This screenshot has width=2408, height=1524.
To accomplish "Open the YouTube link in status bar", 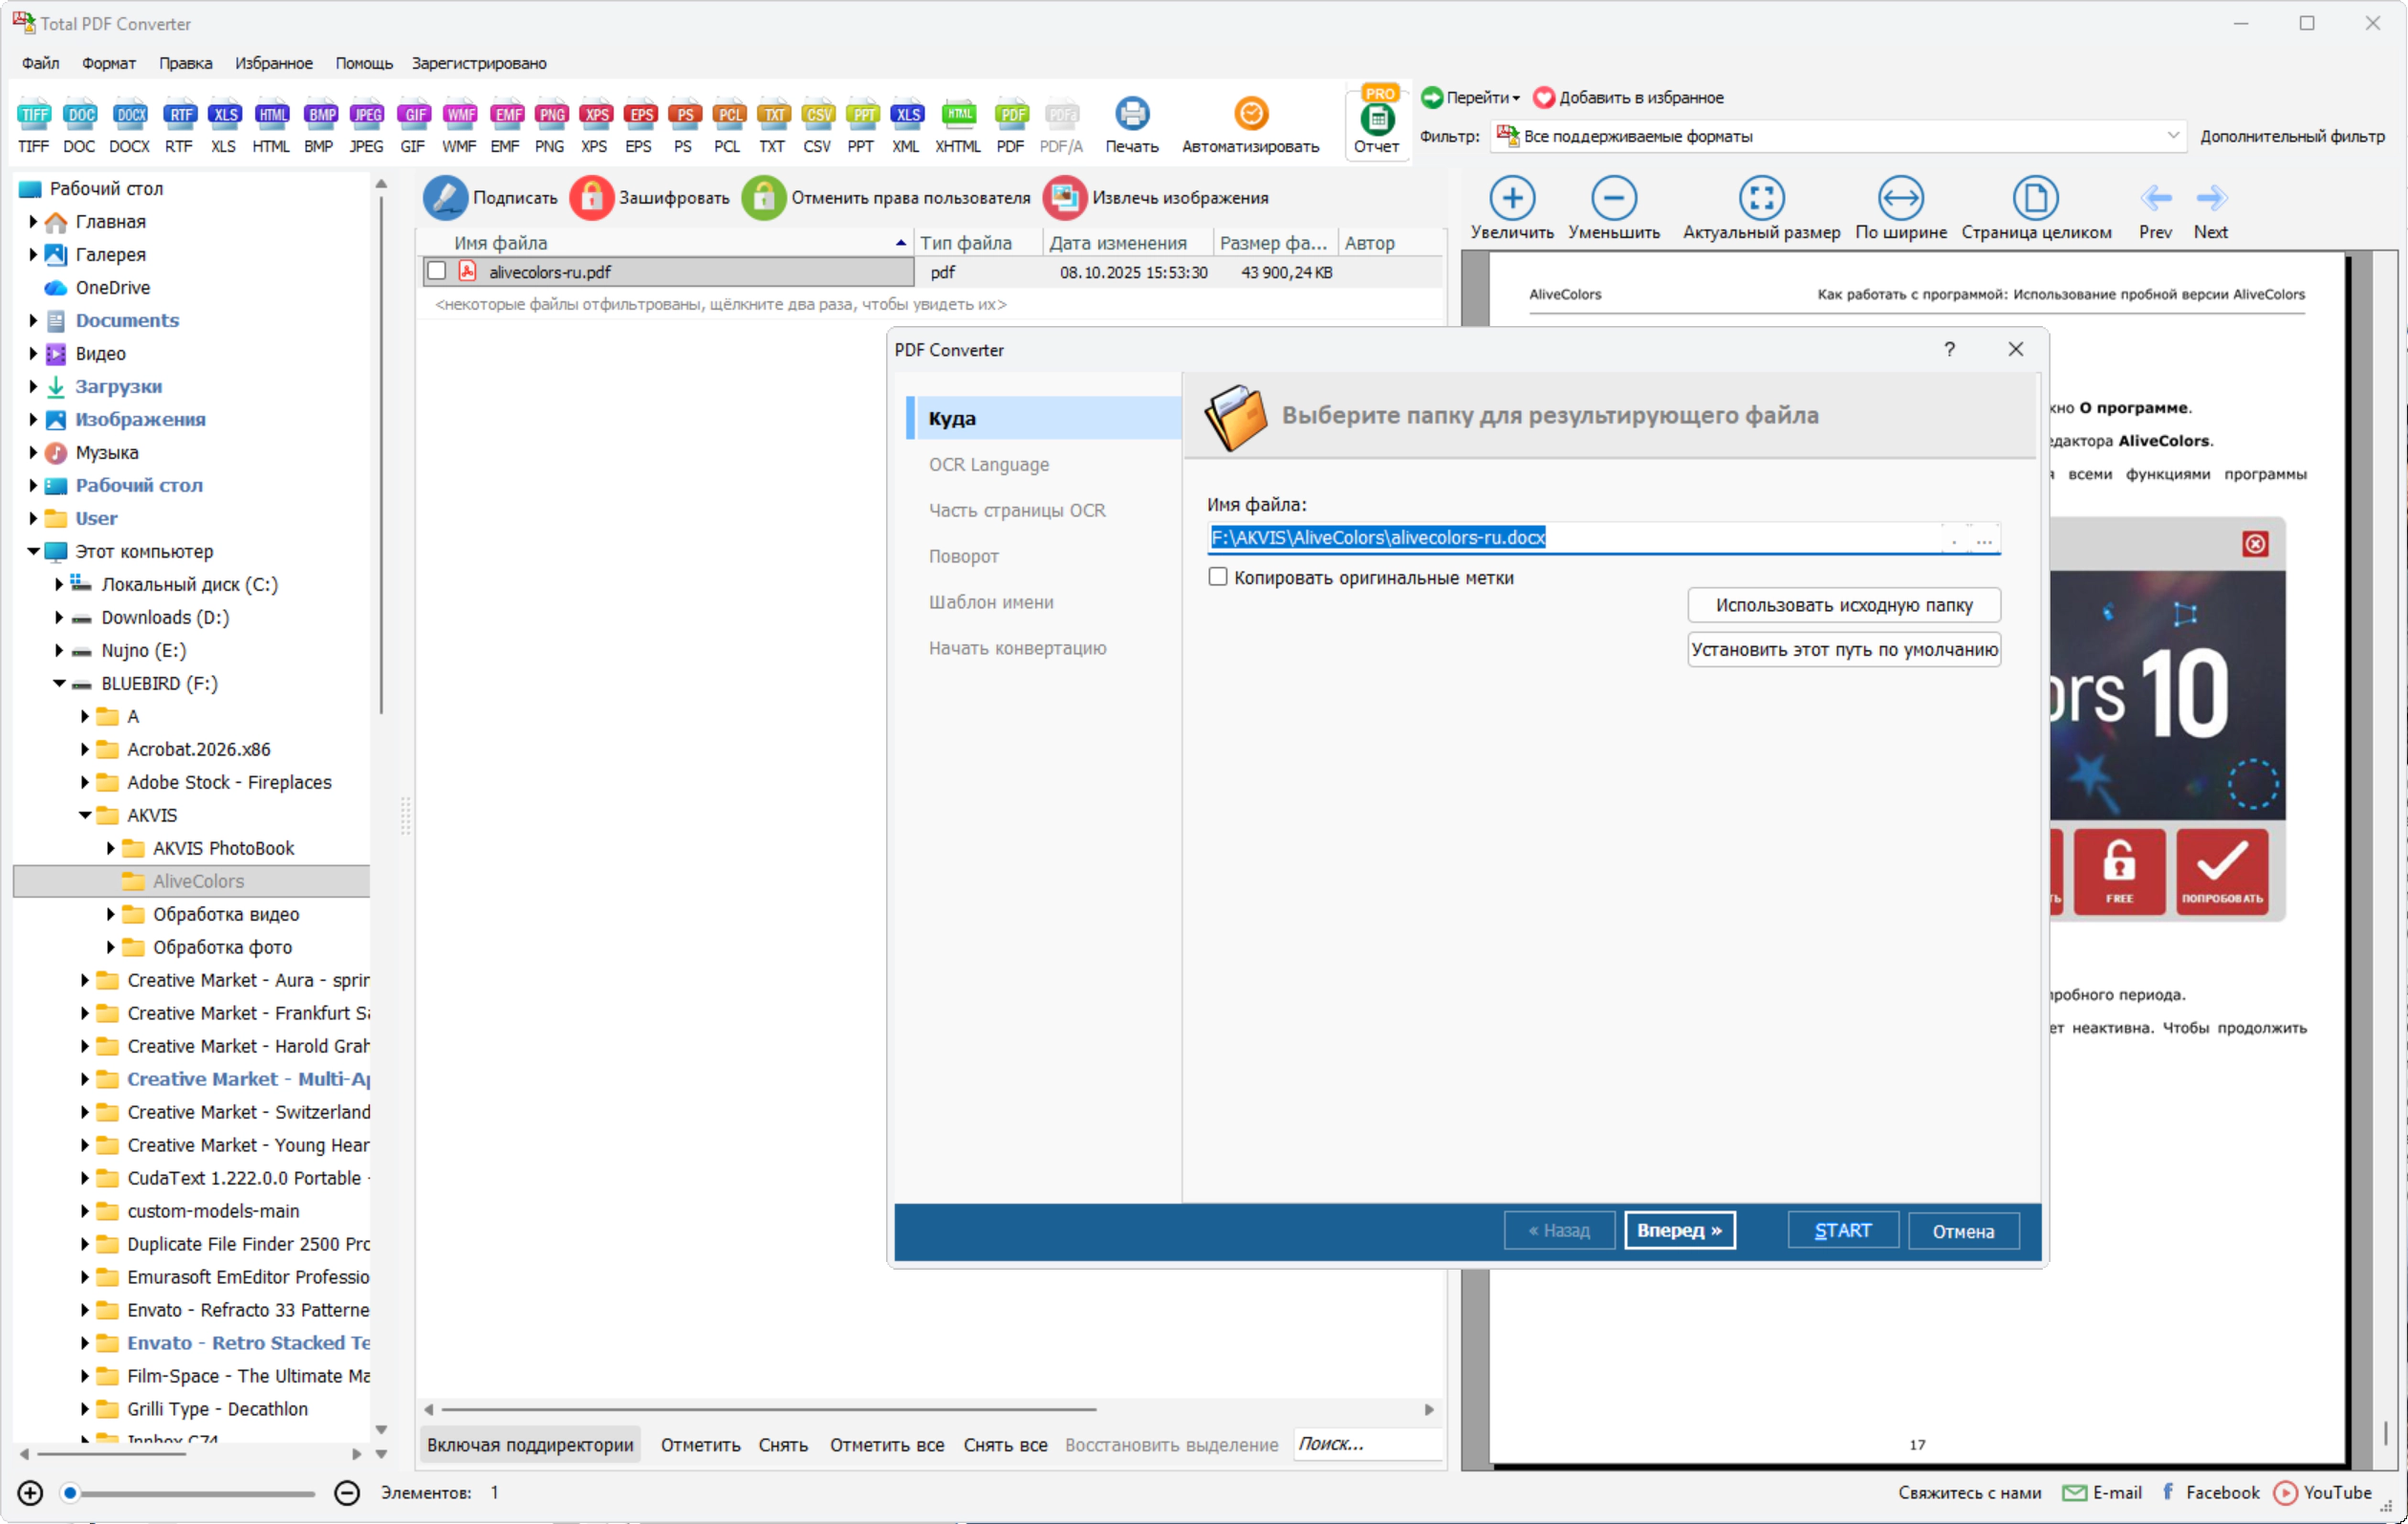I will (2322, 1492).
